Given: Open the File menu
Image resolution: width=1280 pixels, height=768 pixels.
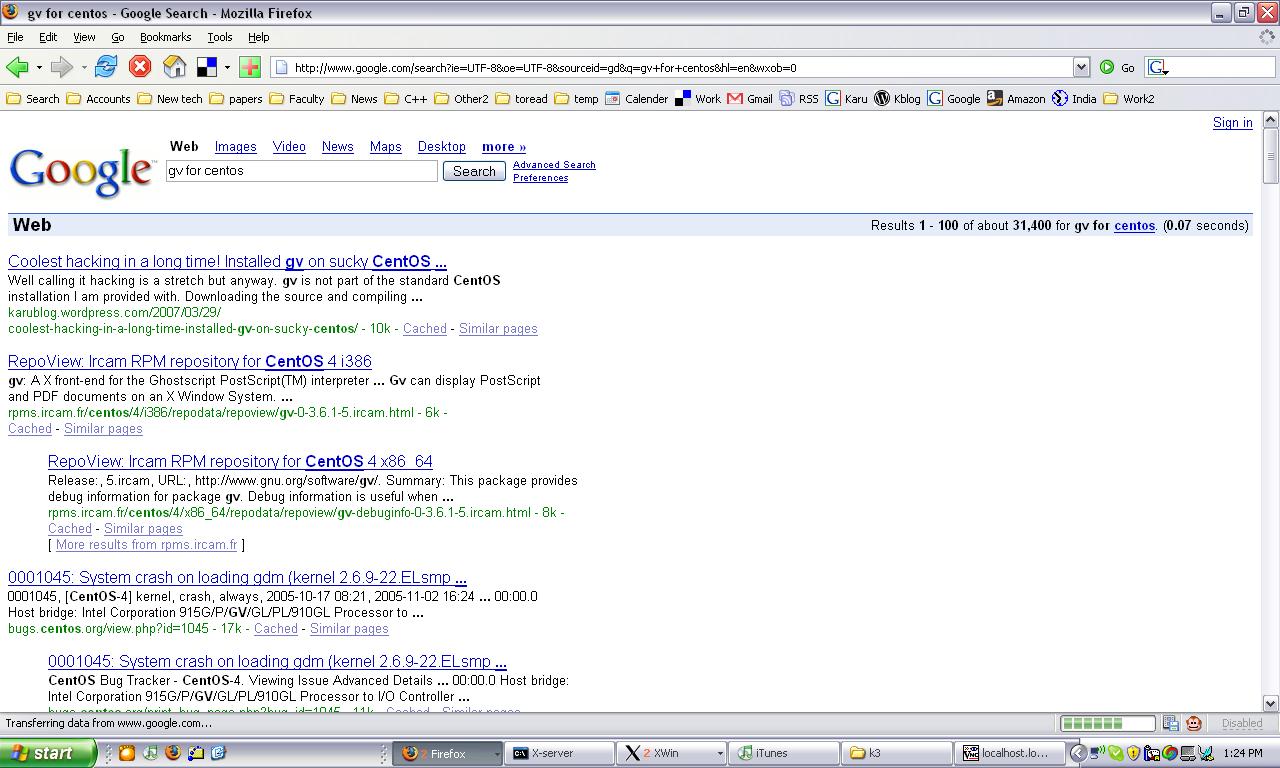Looking at the screenshot, I should point(16,37).
